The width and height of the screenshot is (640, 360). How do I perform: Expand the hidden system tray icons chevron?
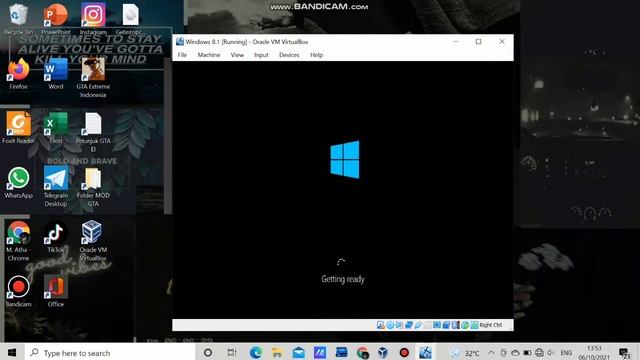(491, 353)
